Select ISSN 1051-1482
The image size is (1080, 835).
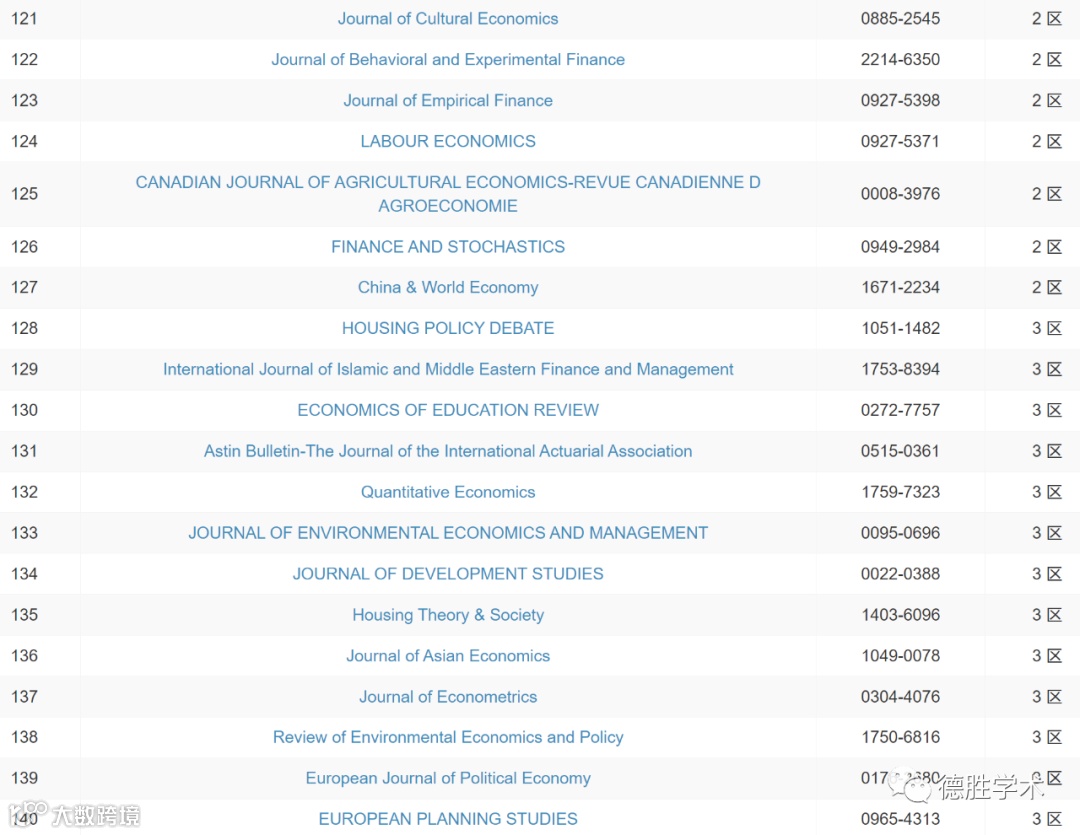(900, 328)
